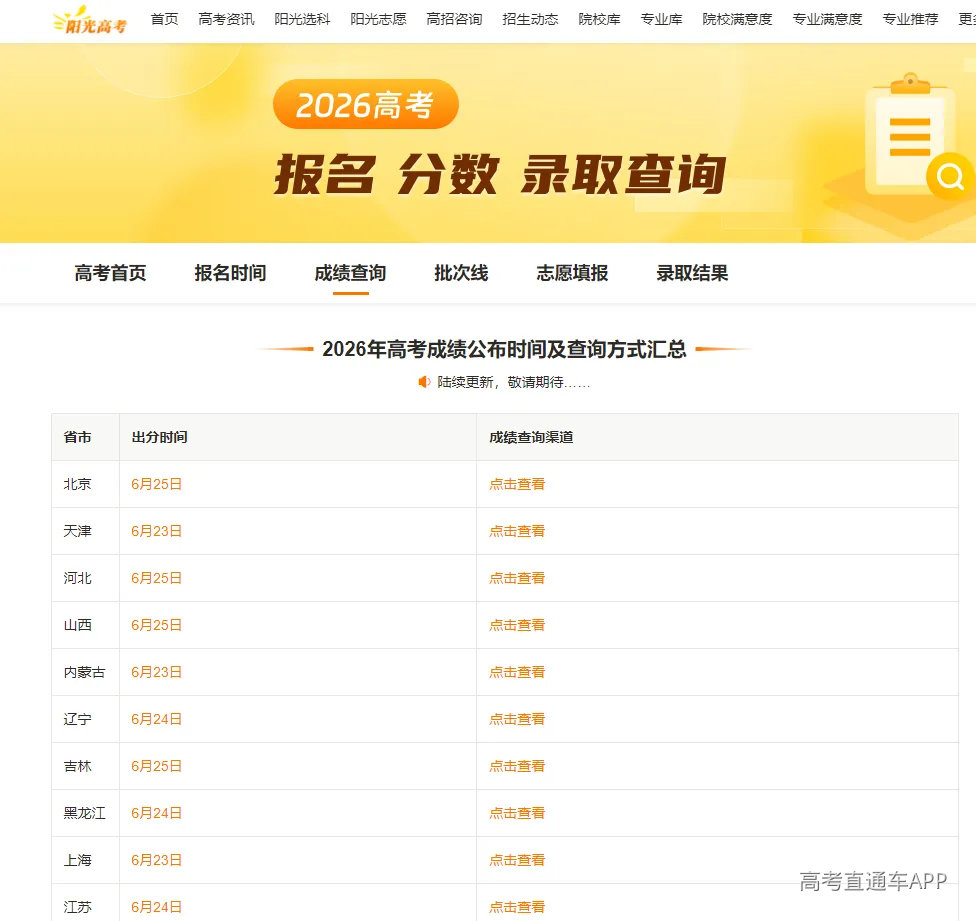Open 专业库 in the top navigation
Viewport: 976px width, 921px height.
click(662, 19)
